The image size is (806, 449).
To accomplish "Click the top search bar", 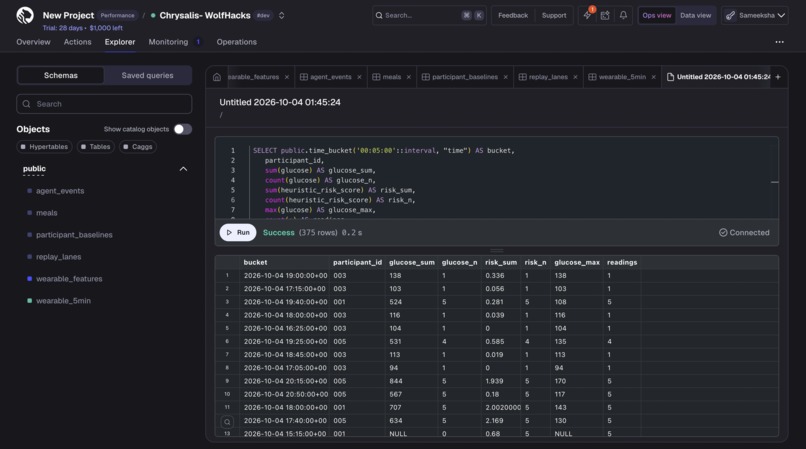I will click(429, 15).
